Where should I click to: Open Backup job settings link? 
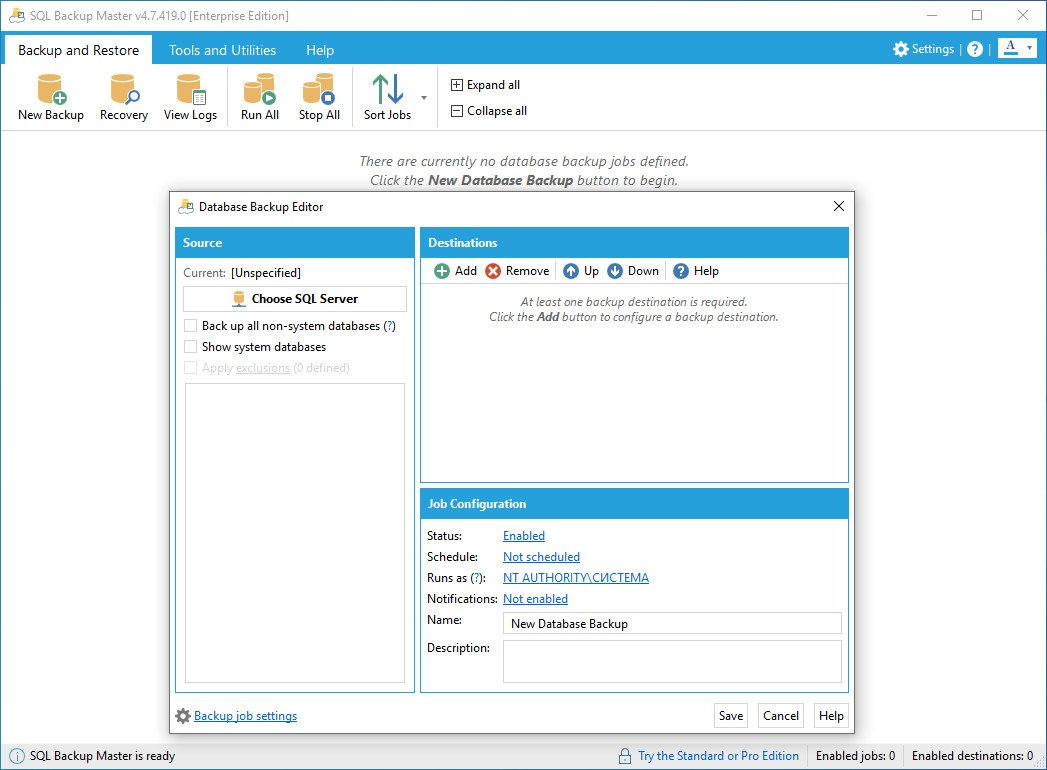coord(245,716)
